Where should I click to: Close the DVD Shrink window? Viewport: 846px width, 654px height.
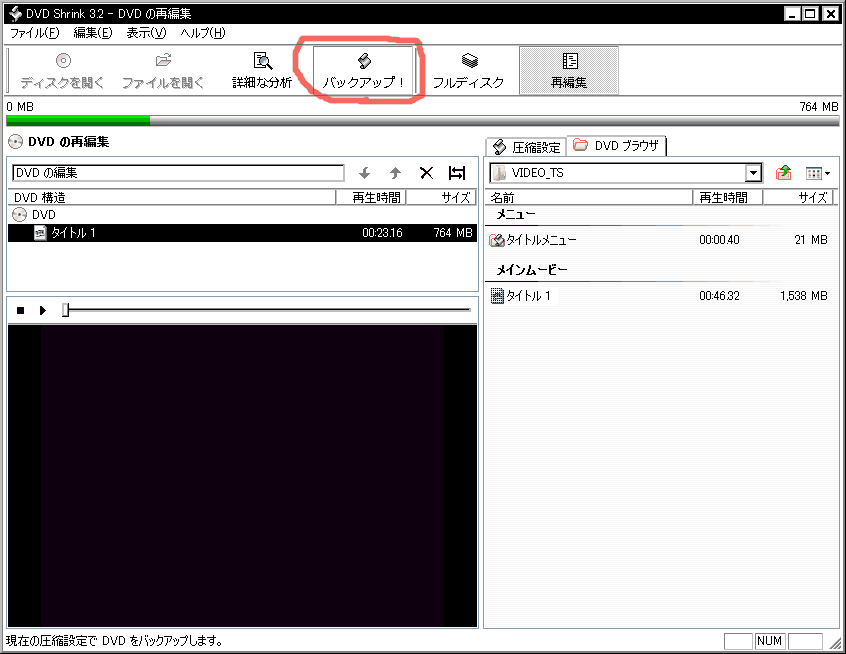[830, 13]
